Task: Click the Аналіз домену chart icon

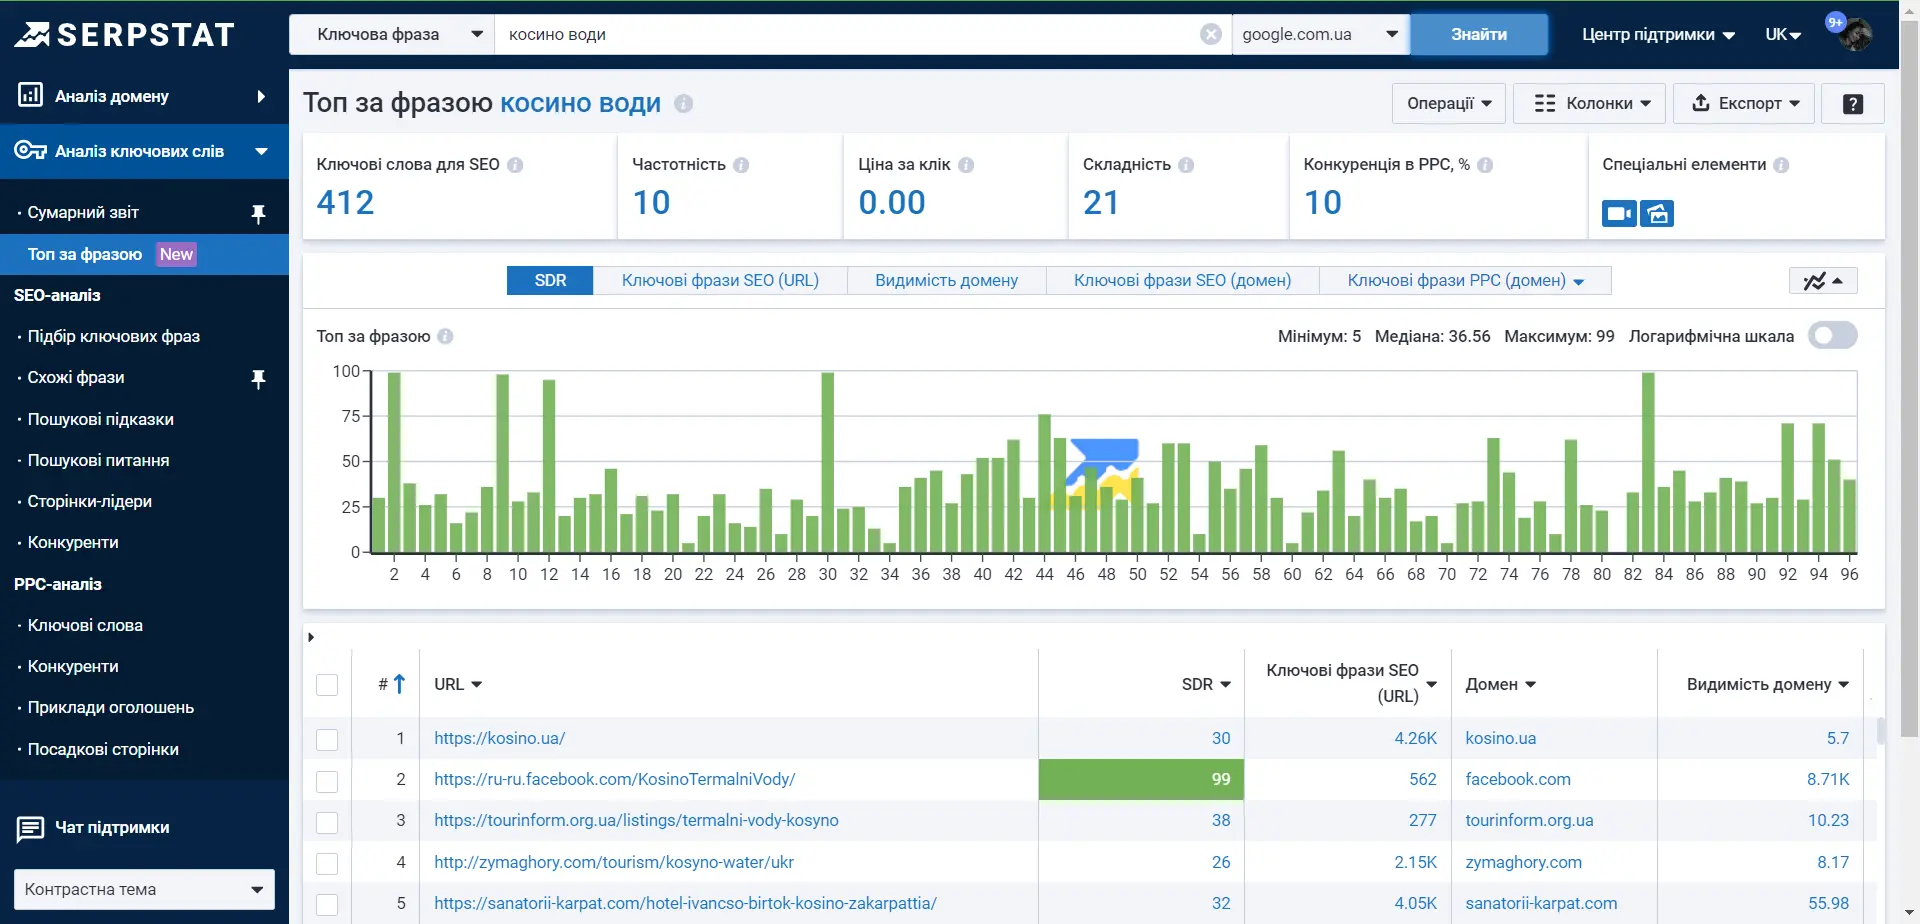Action: click(x=31, y=95)
